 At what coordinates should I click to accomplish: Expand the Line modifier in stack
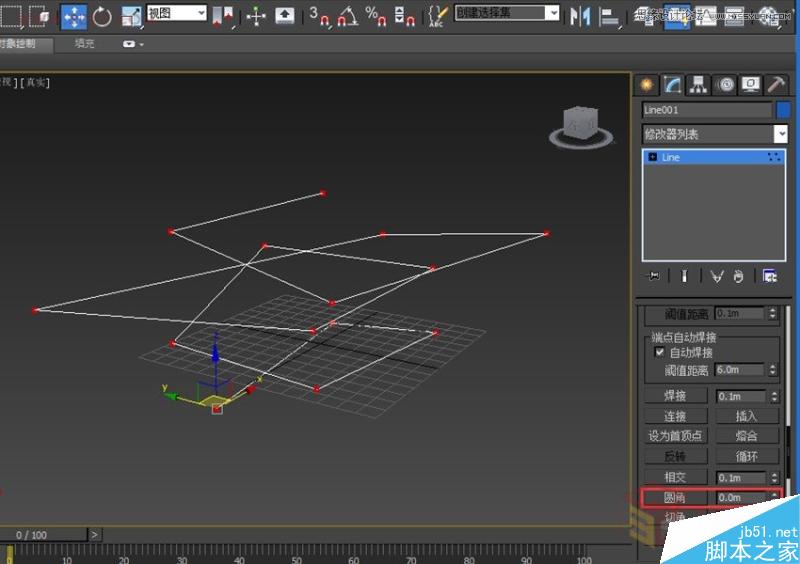pyautogui.click(x=653, y=157)
